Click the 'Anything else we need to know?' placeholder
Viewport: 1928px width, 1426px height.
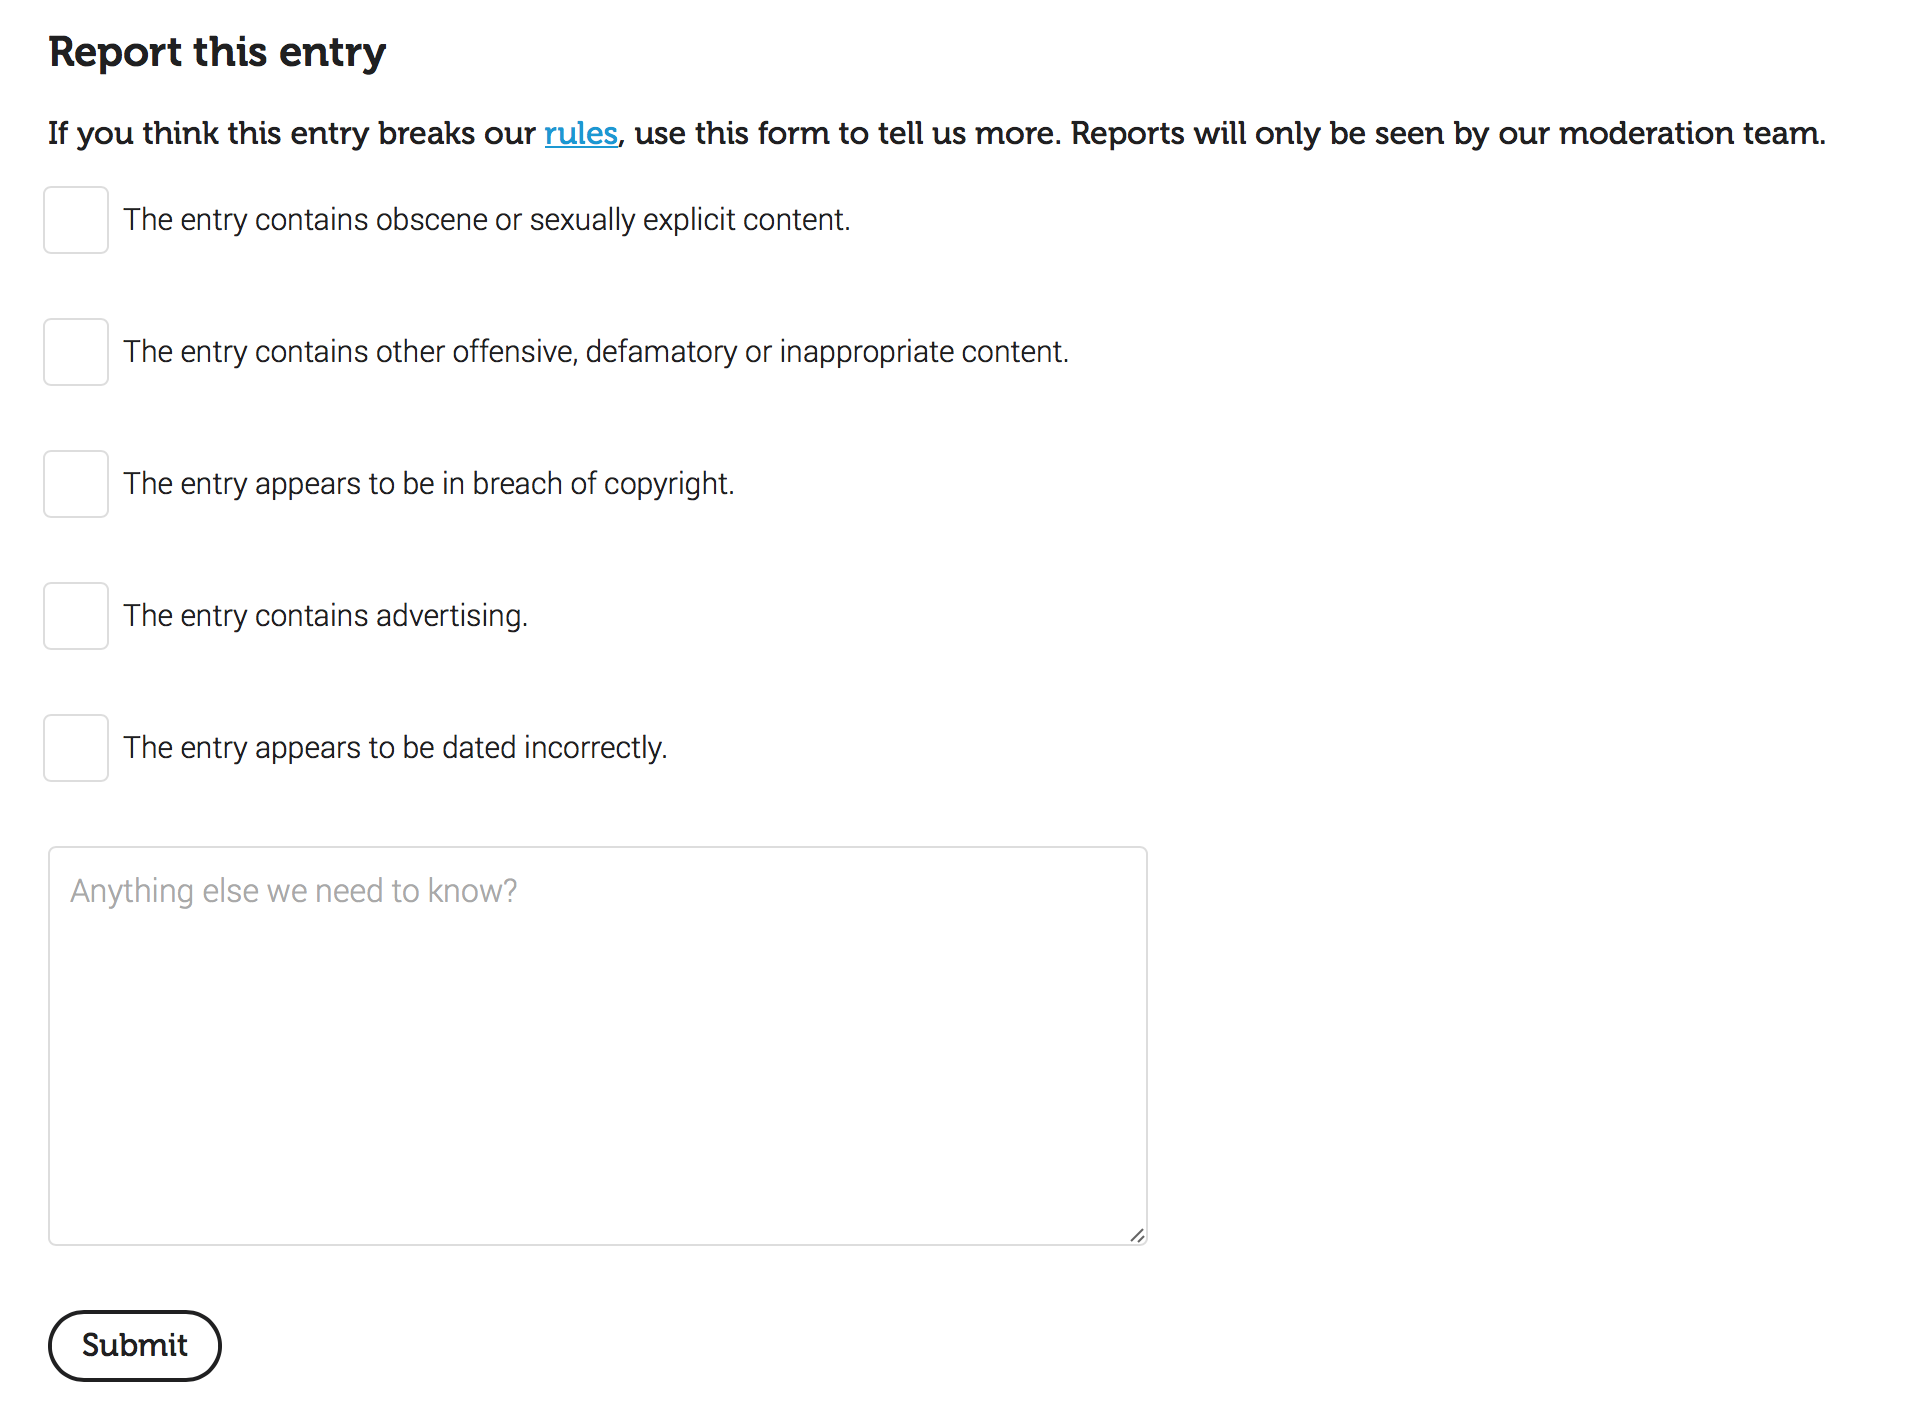tap(293, 891)
